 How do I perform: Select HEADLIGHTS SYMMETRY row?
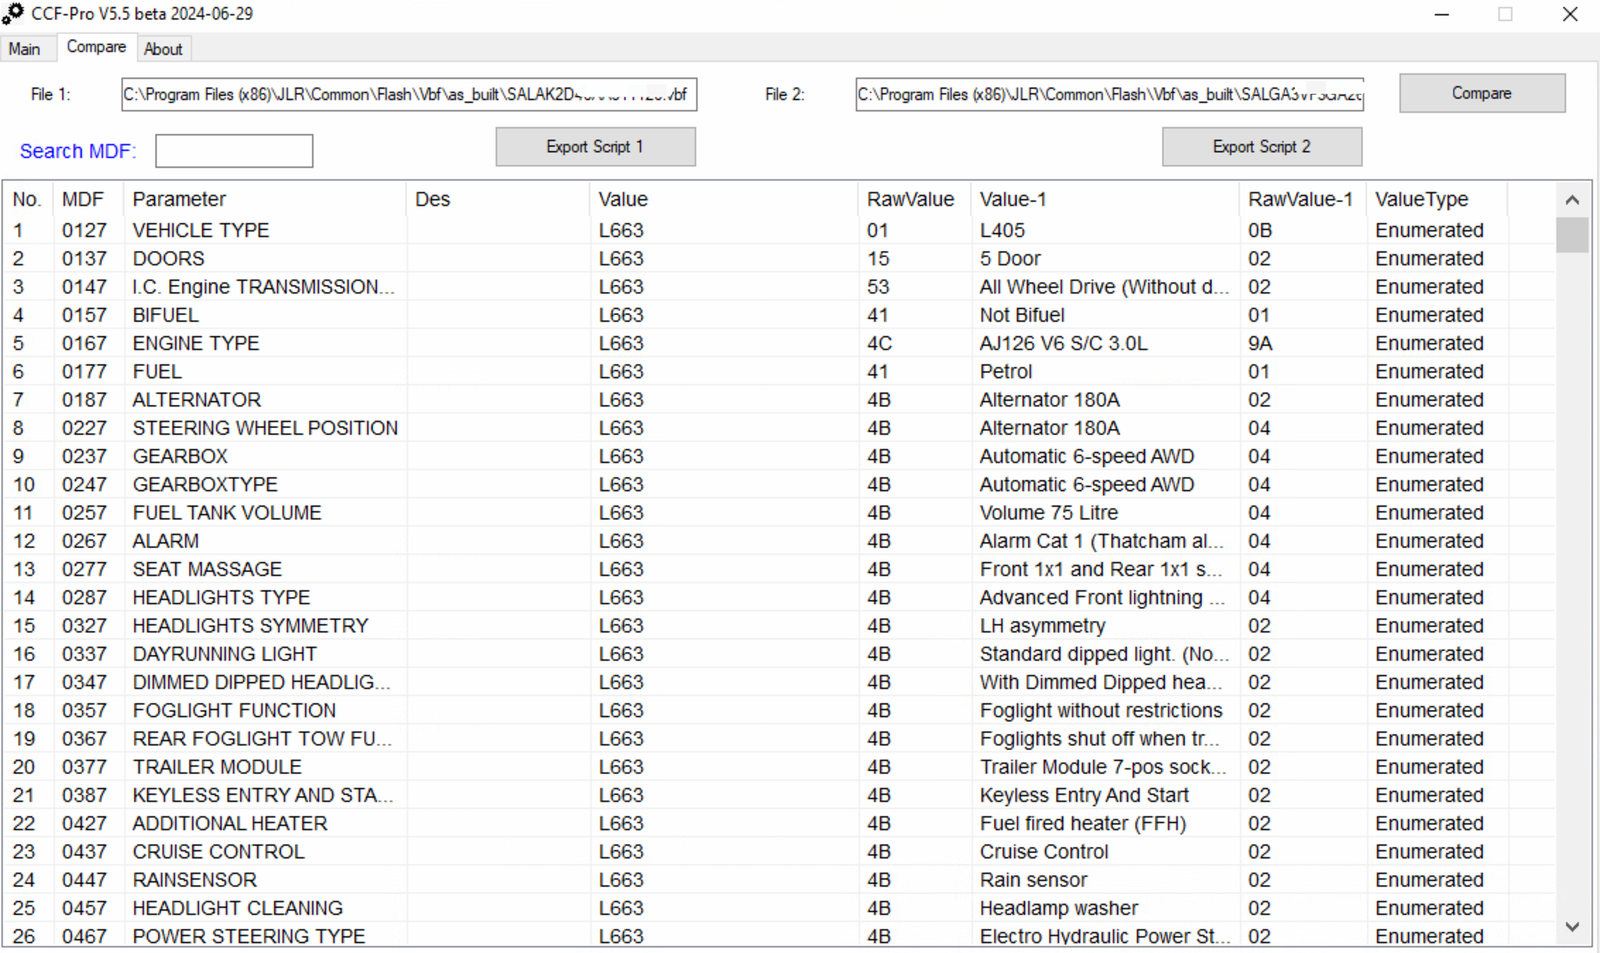pyautogui.click(x=778, y=626)
